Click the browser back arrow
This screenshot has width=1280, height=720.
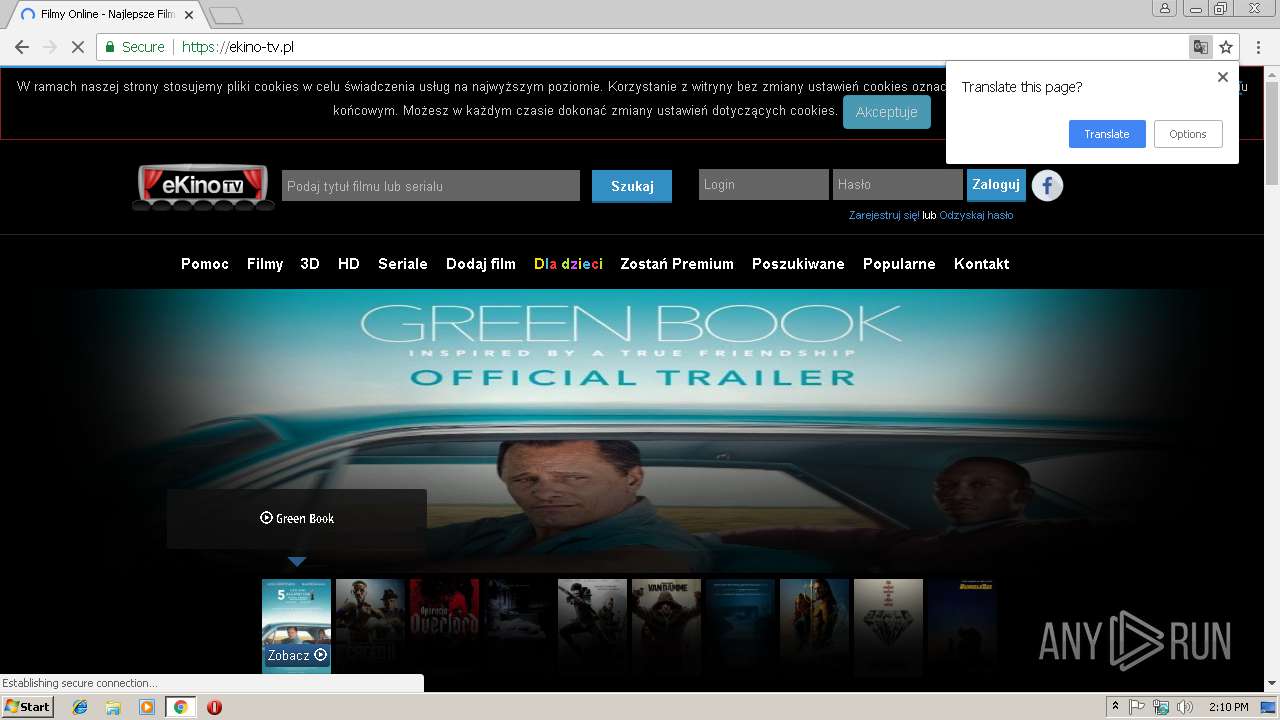point(21,47)
